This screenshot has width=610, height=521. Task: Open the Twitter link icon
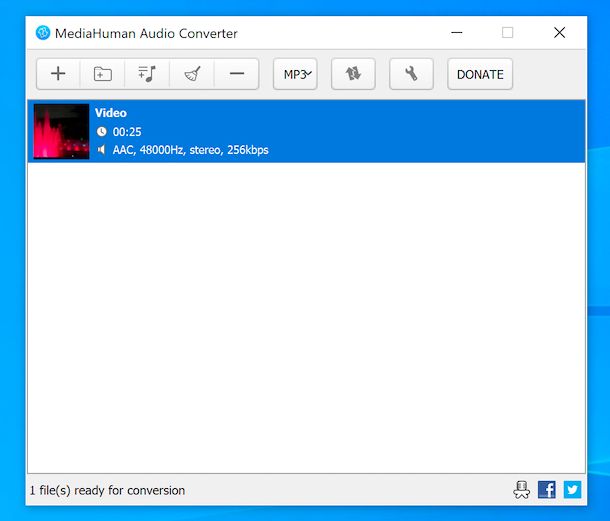(572, 489)
